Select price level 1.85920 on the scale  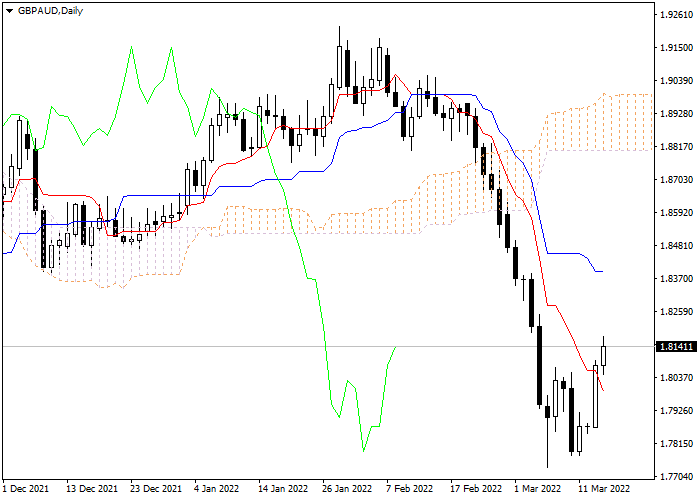pos(676,212)
